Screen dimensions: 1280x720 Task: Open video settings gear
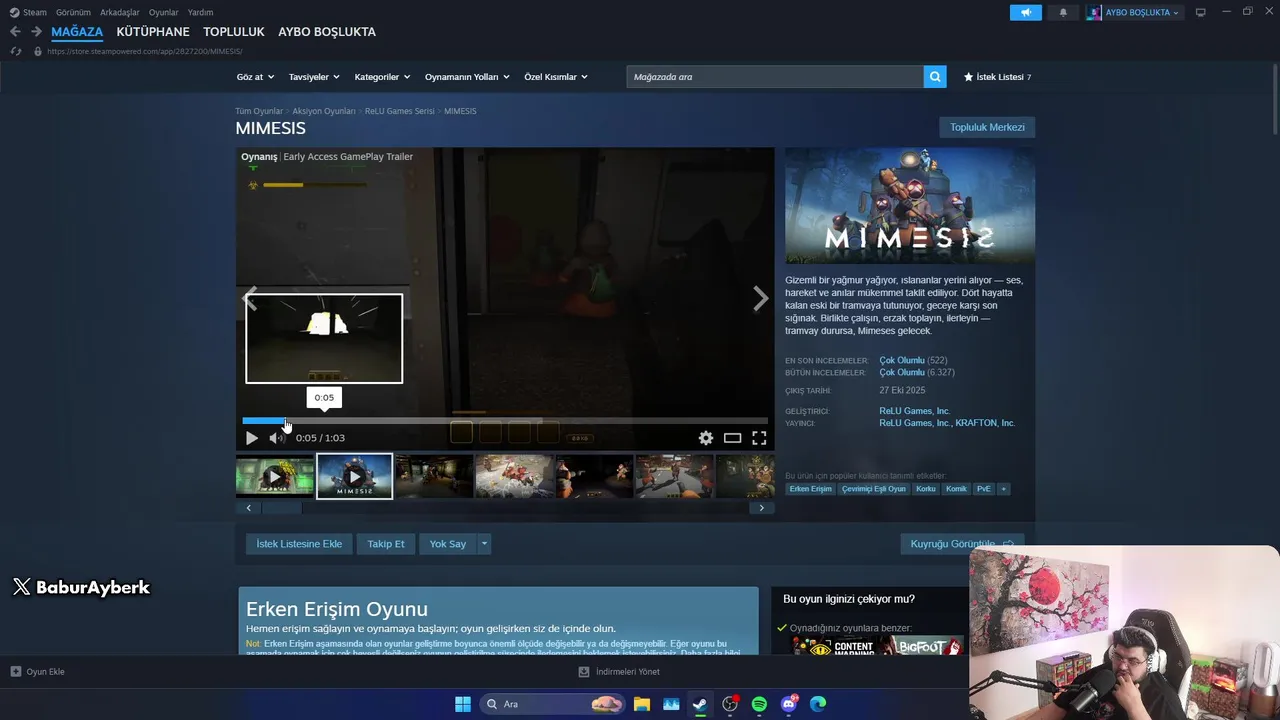(706, 438)
